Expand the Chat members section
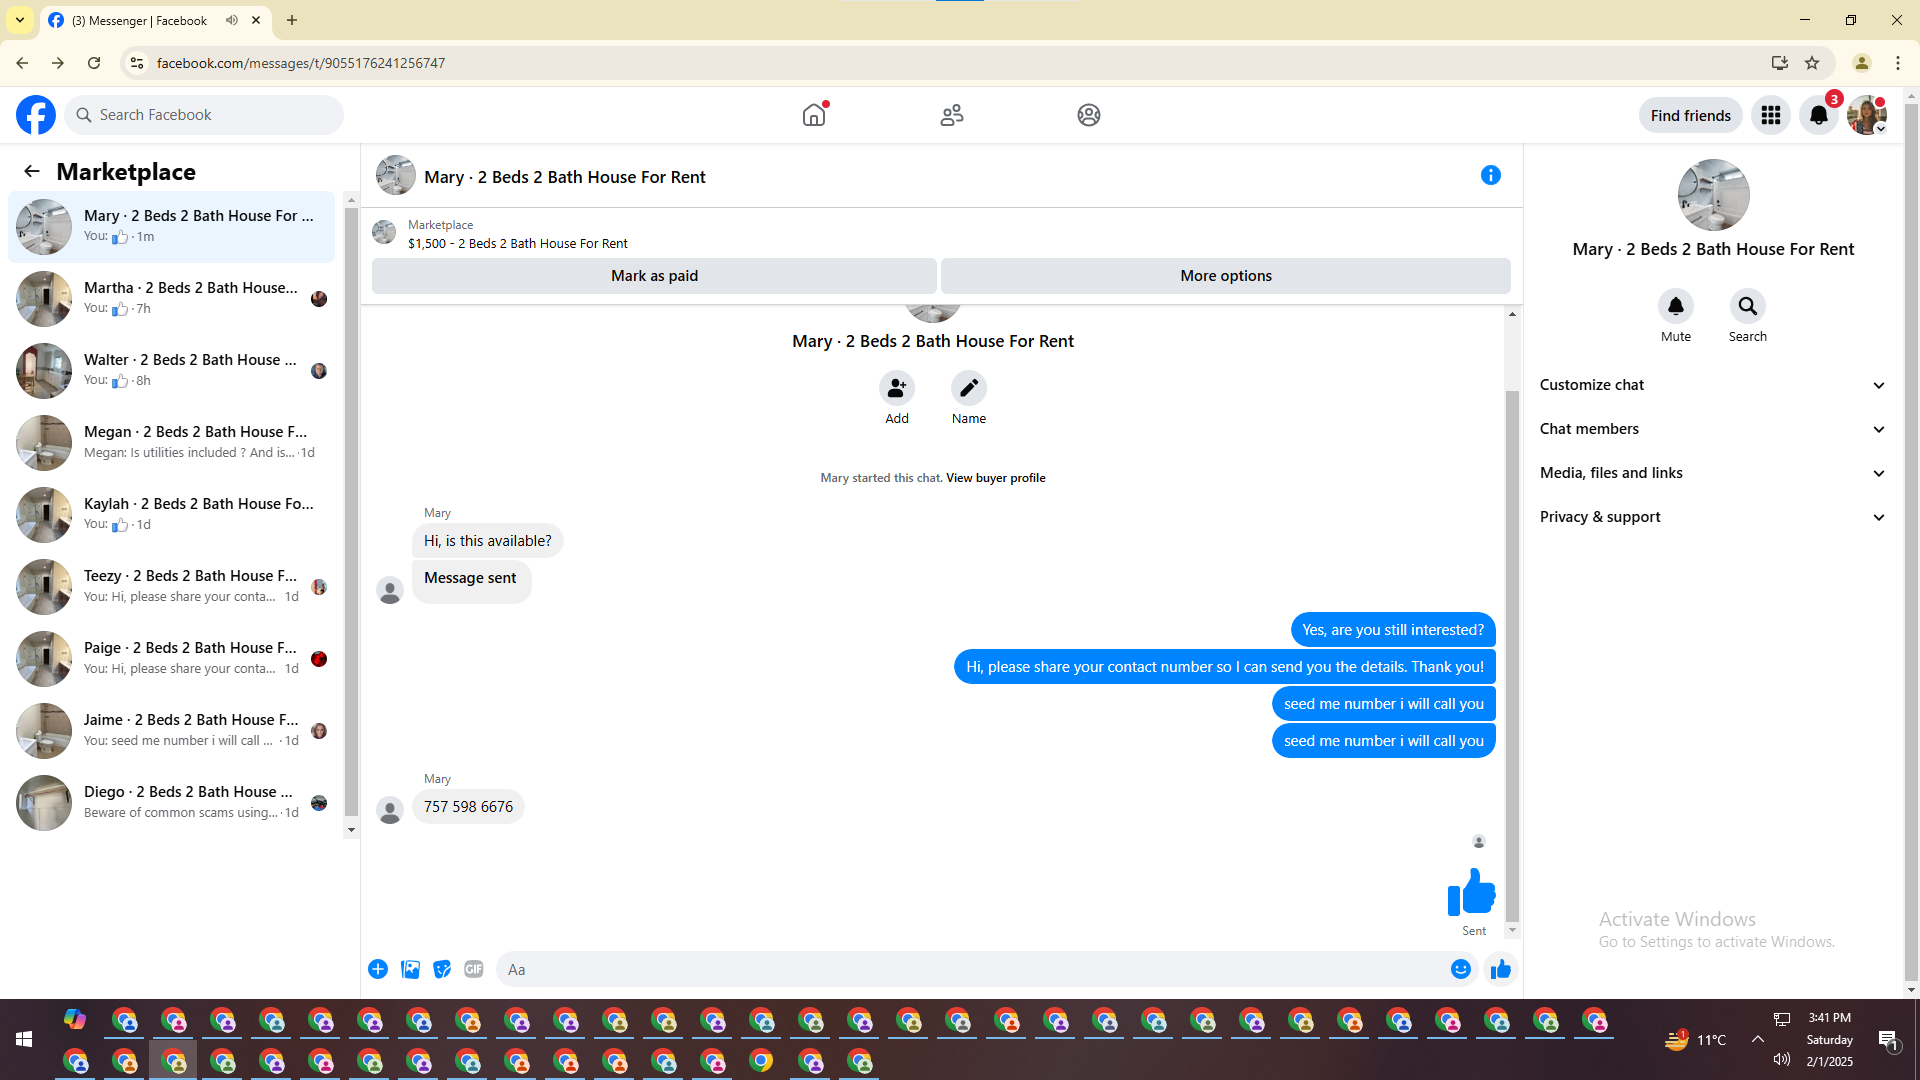This screenshot has height=1080, width=1920. click(x=1712, y=429)
